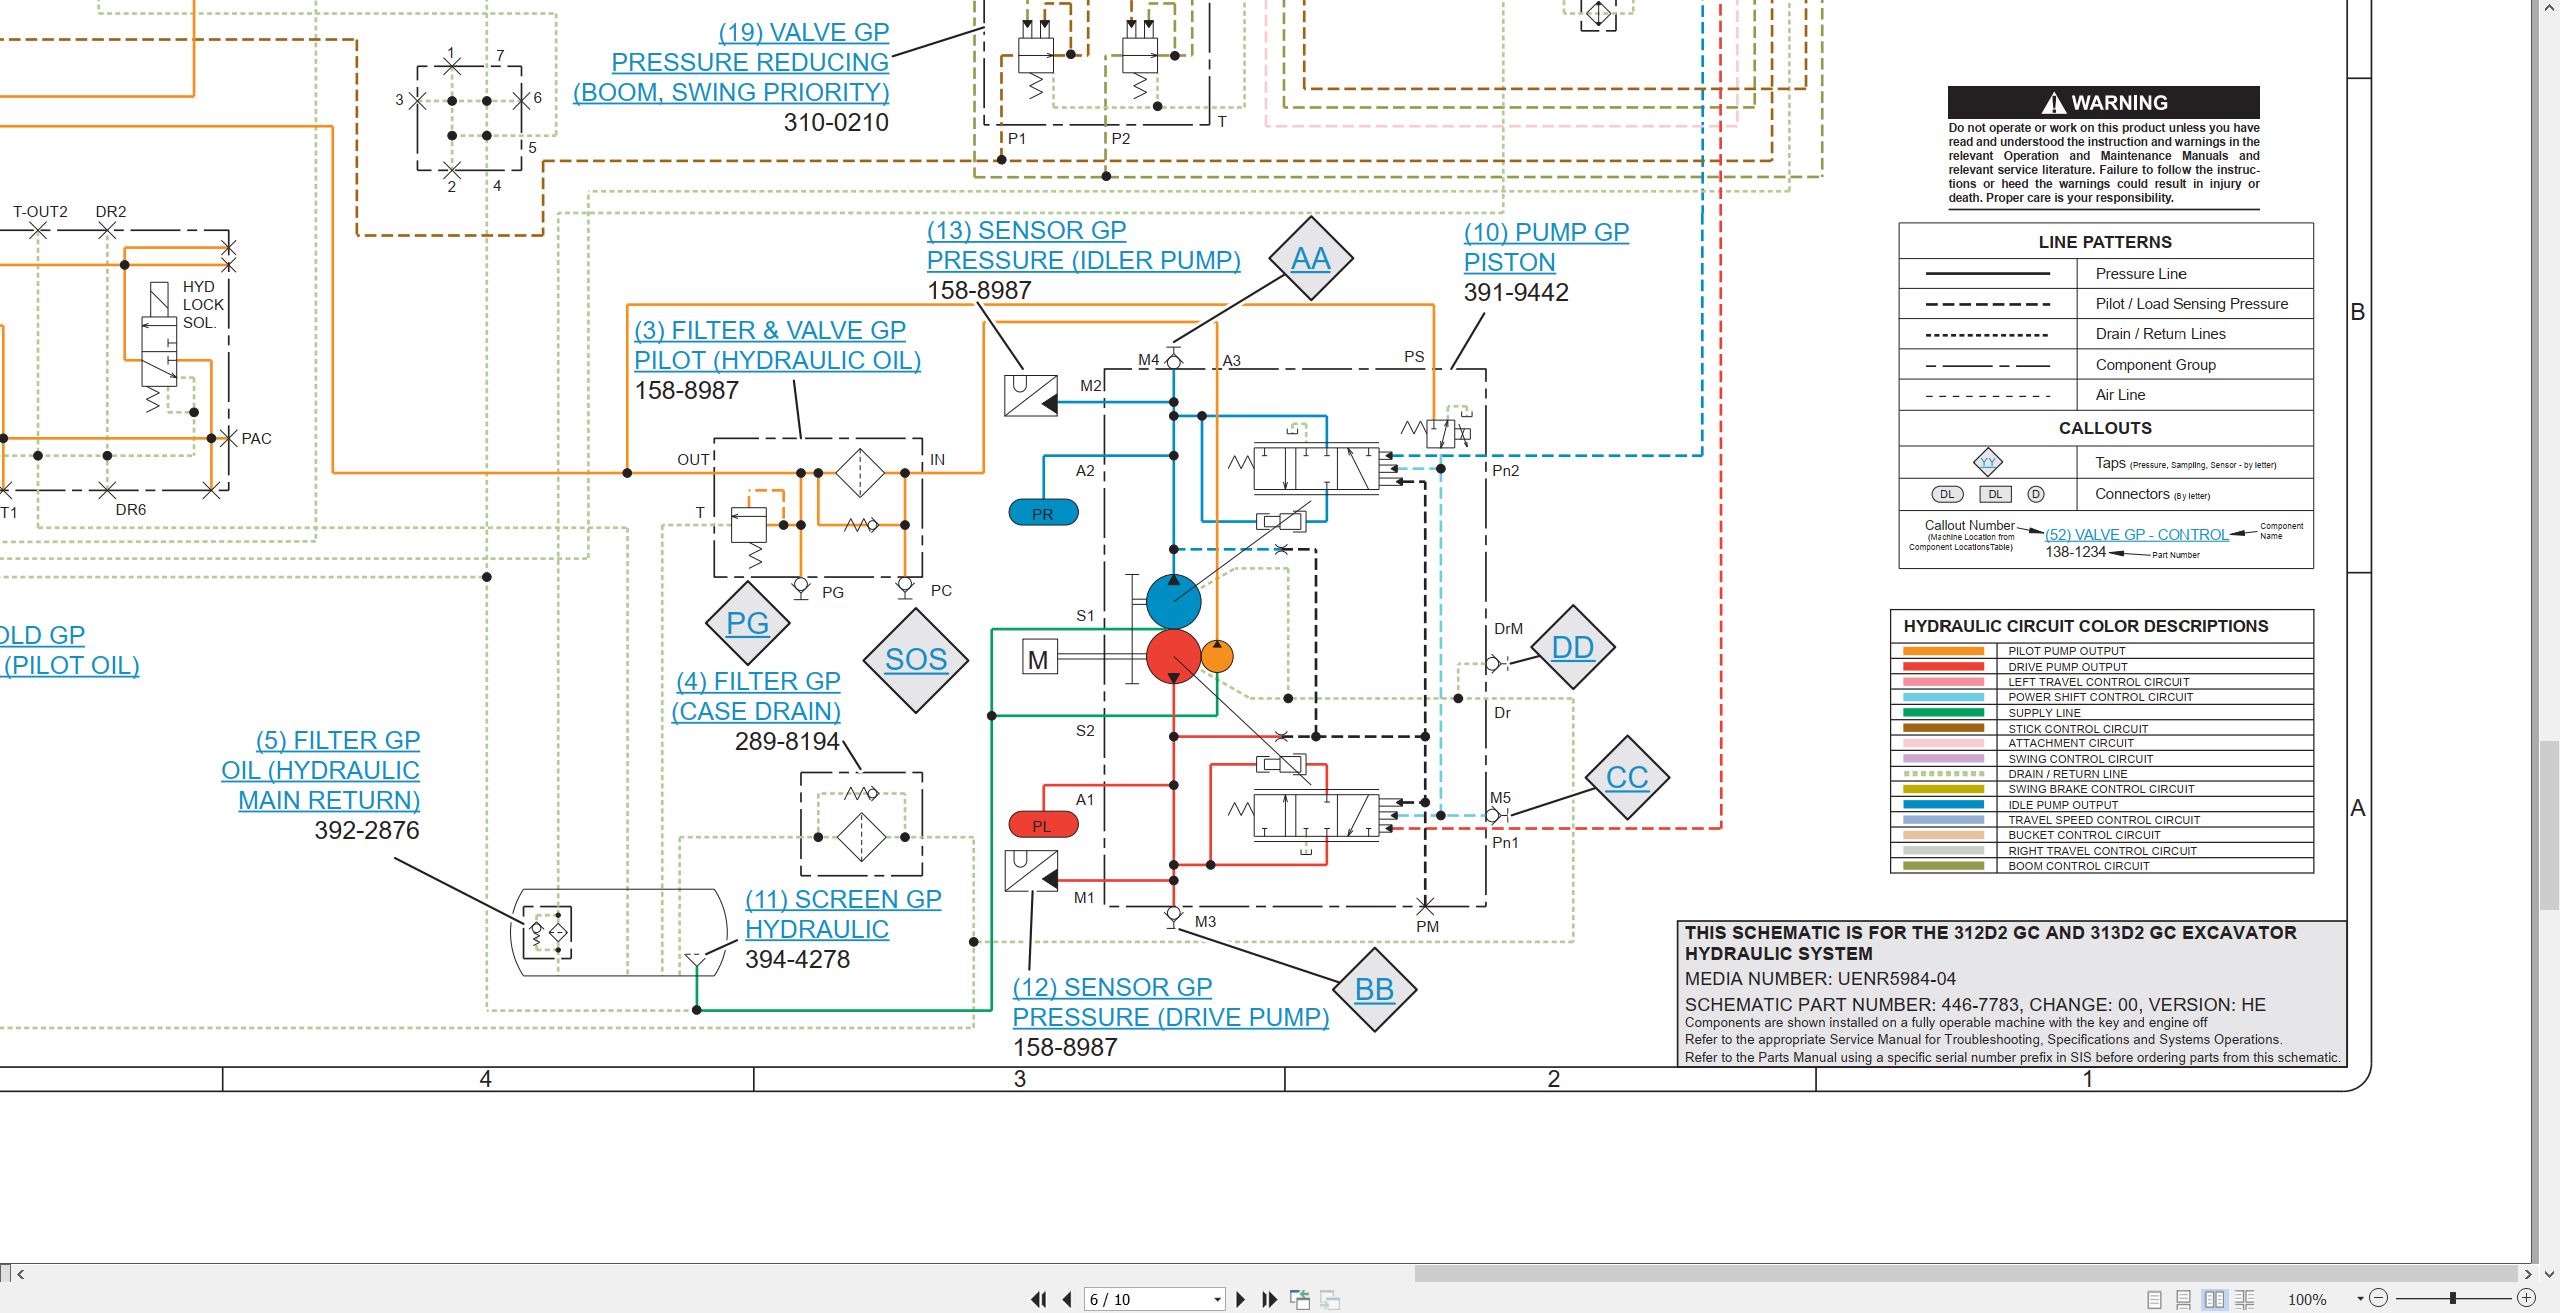This screenshot has width=2560, height=1313.
Task: Click part number 289-8194 text
Action: point(787,741)
